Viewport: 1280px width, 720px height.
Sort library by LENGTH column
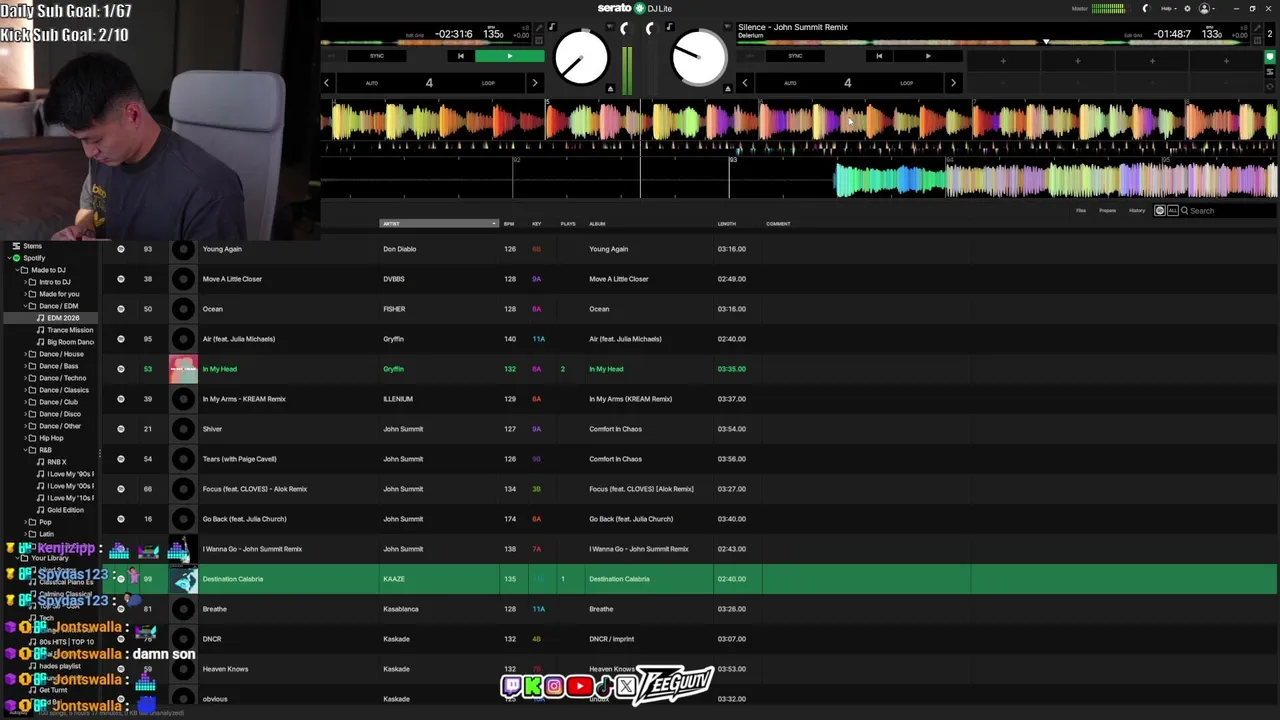pos(727,224)
